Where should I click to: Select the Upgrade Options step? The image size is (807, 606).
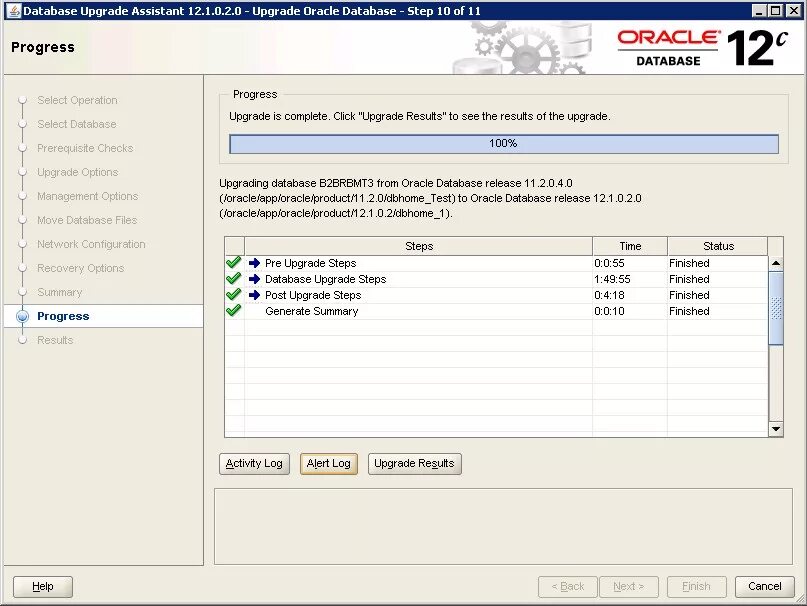(x=78, y=172)
